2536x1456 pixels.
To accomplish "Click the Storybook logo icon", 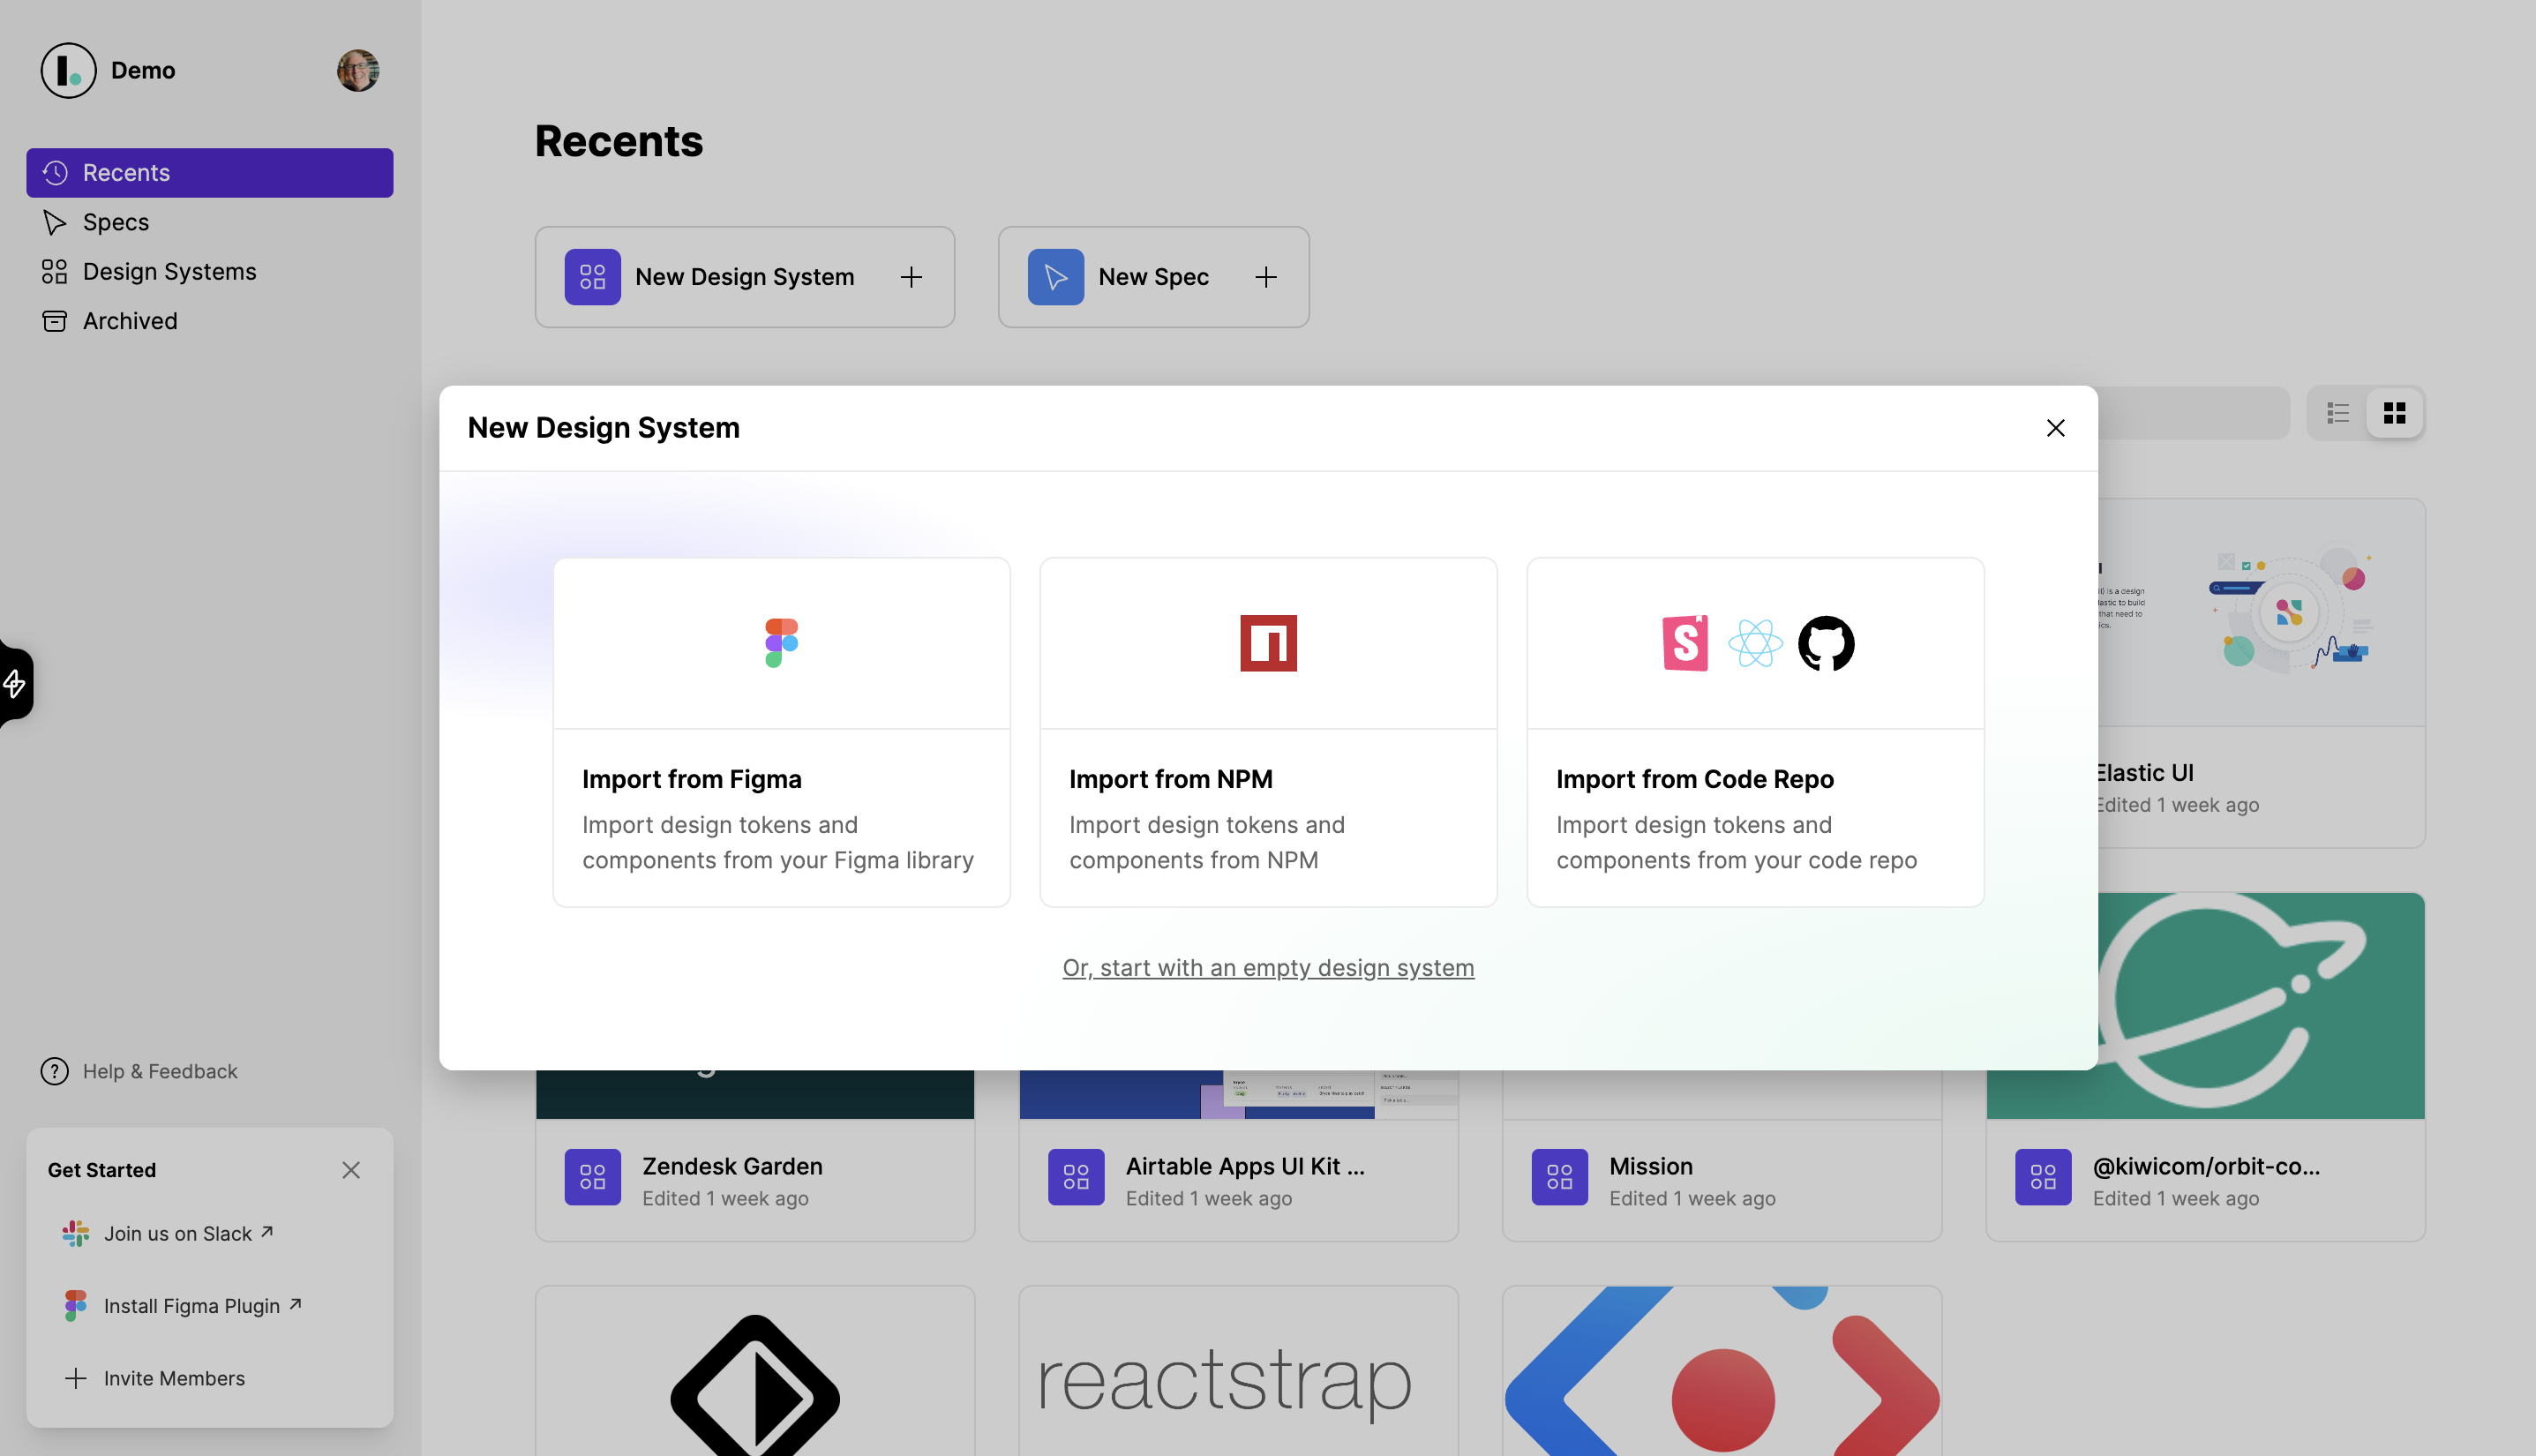I will tap(1685, 643).
